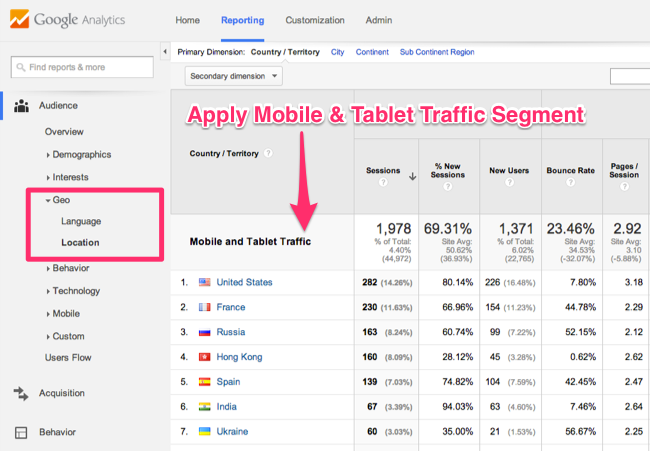650x451 pixels.
Task: Click the Spain flag icon
Action: (x=204, y=382)
